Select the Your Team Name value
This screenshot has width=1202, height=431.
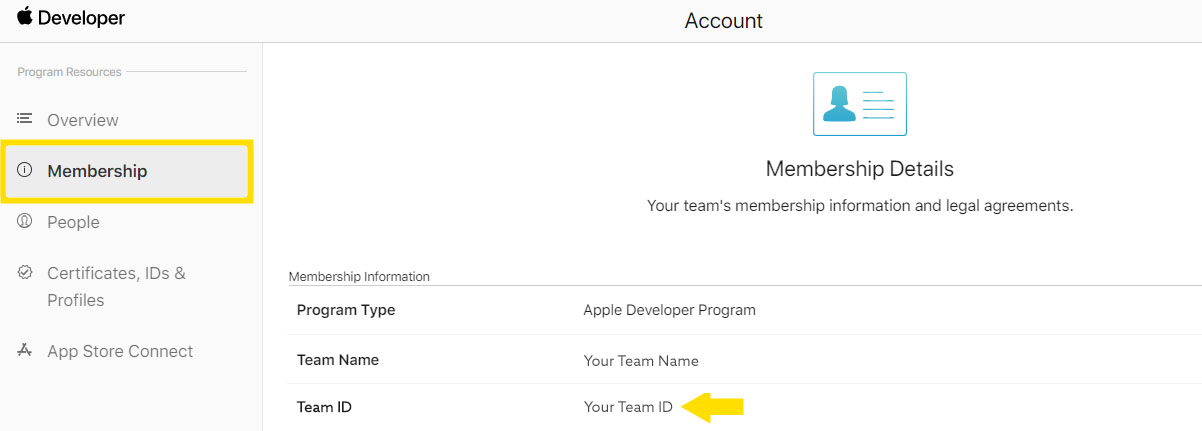(x=641, y=360)
